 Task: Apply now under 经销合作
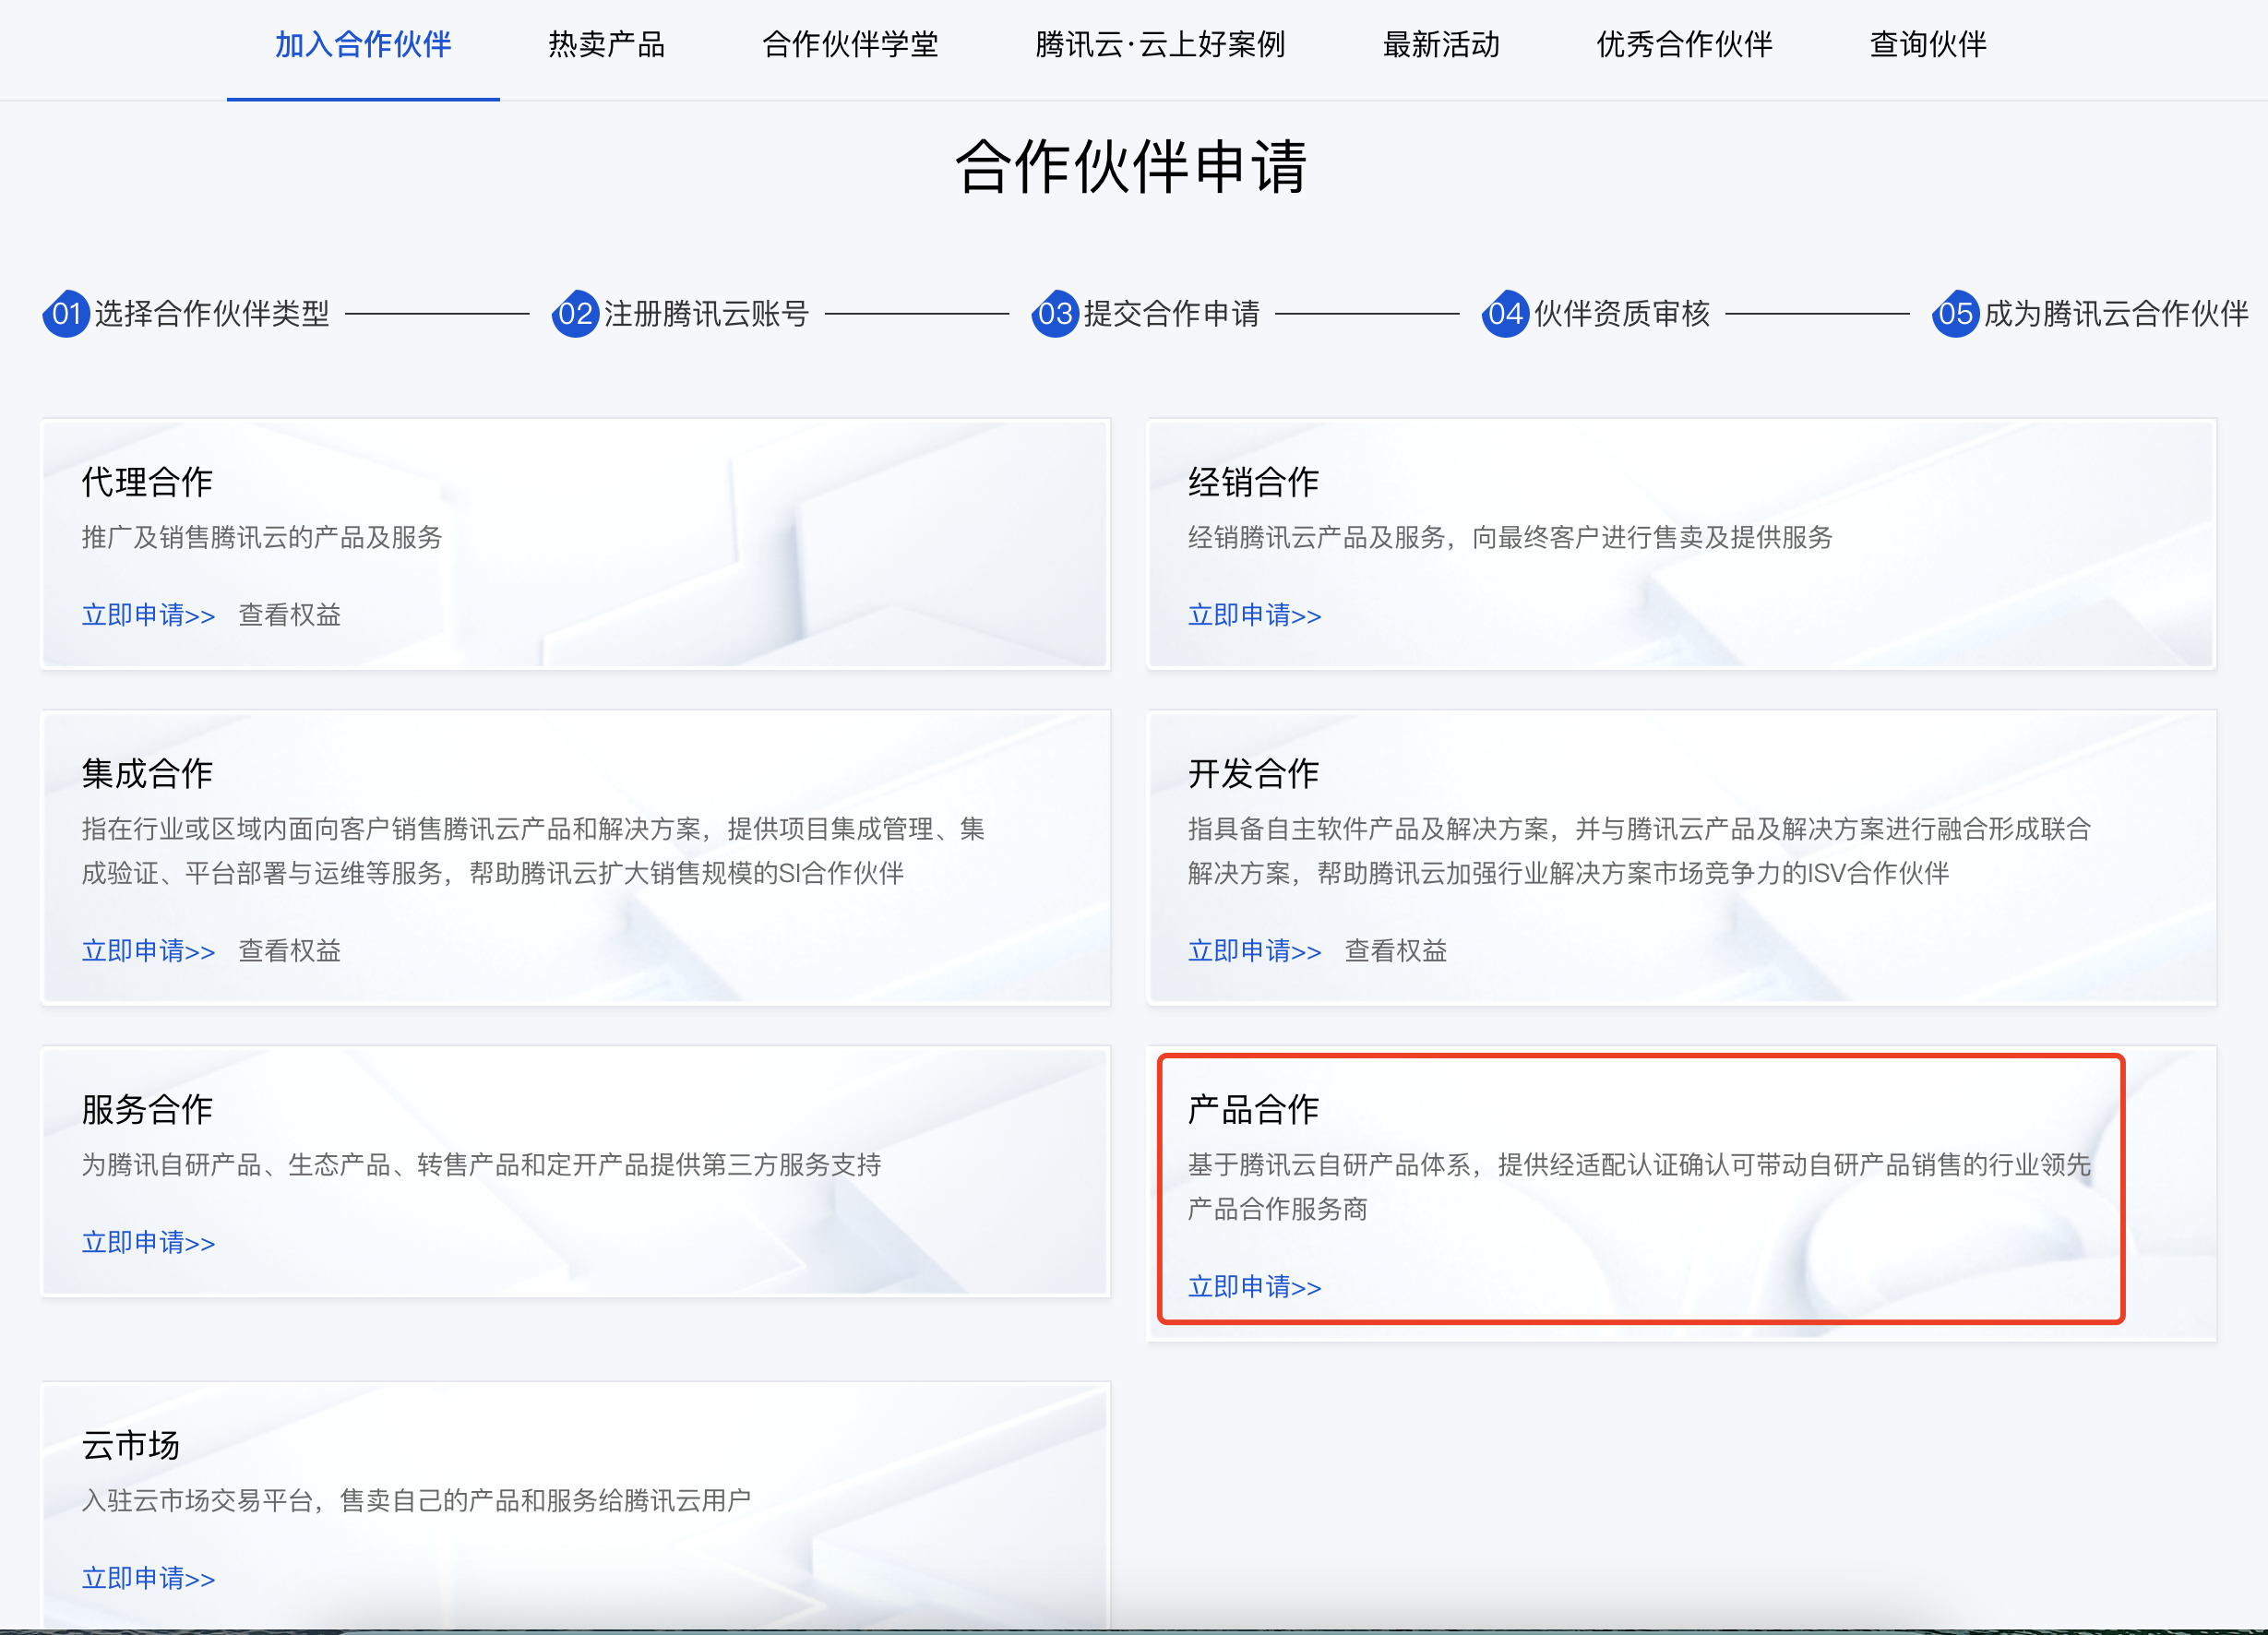click(1254, 615)
